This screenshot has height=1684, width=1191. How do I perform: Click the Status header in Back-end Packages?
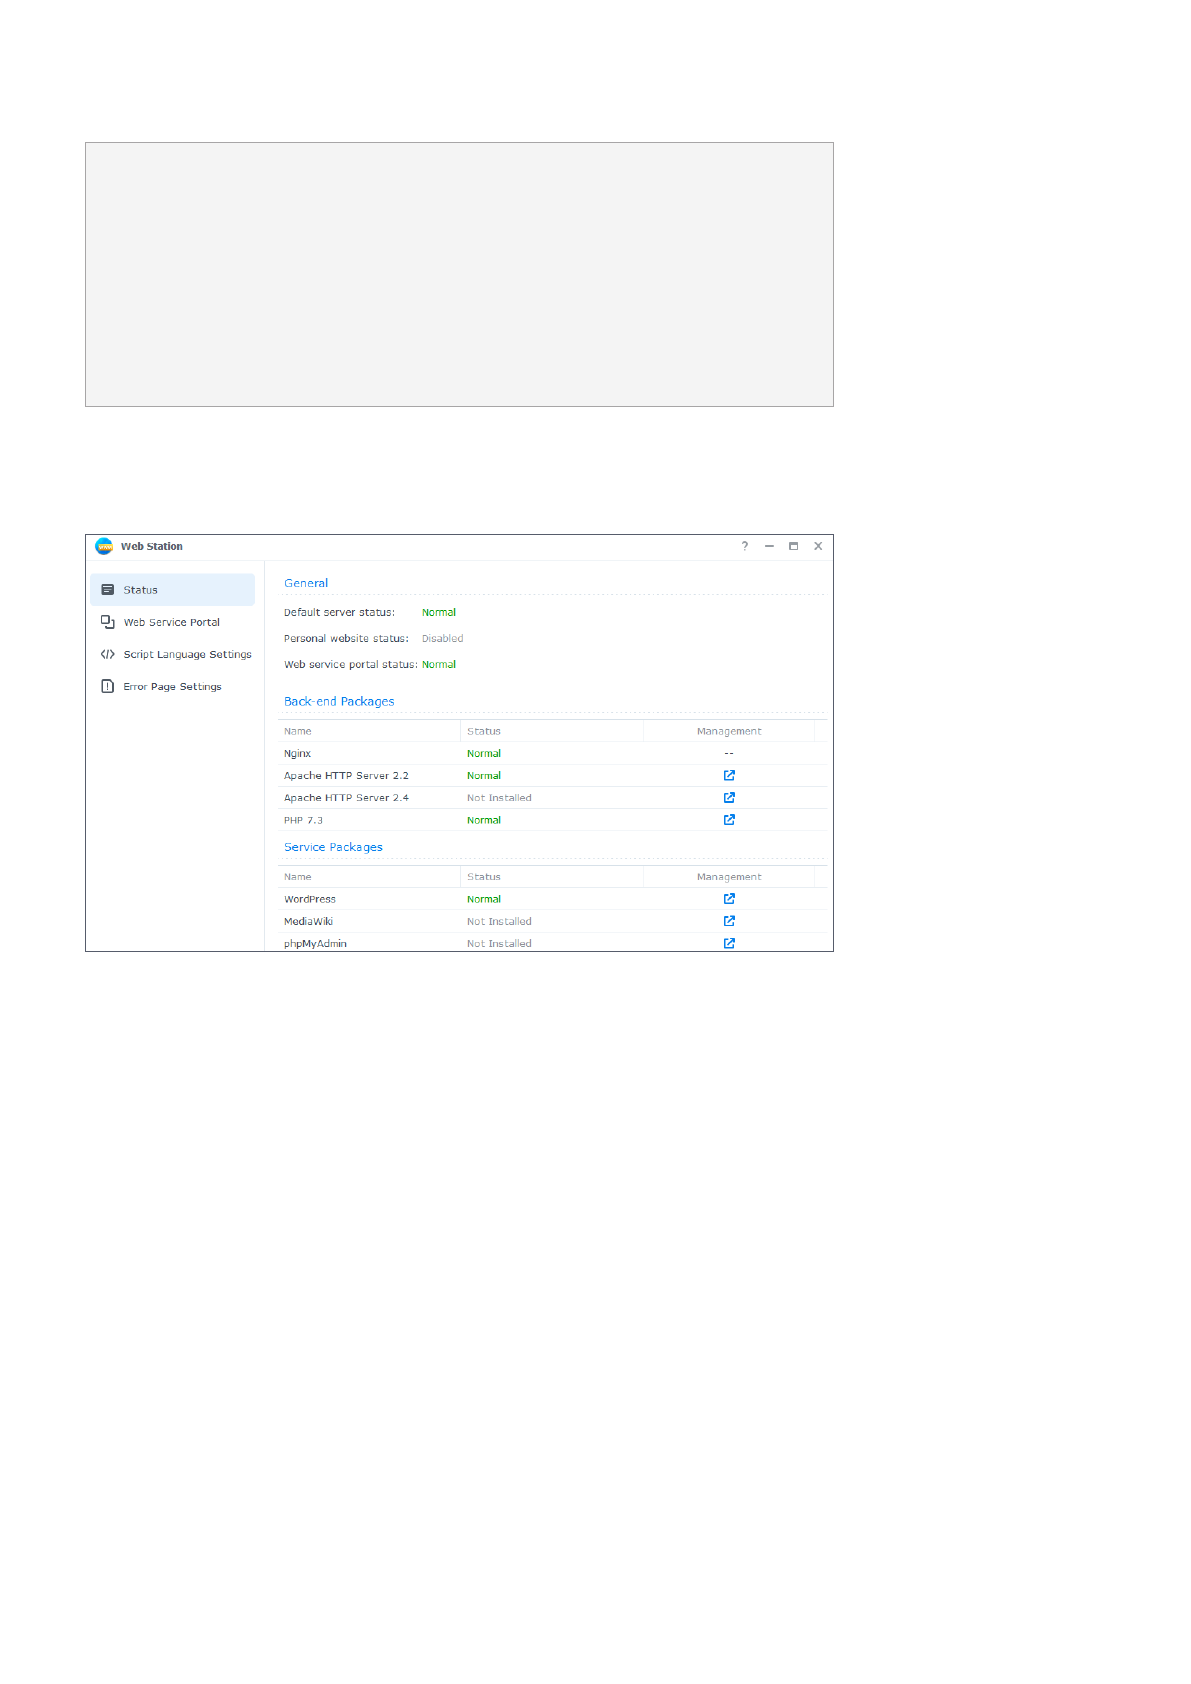484,731
